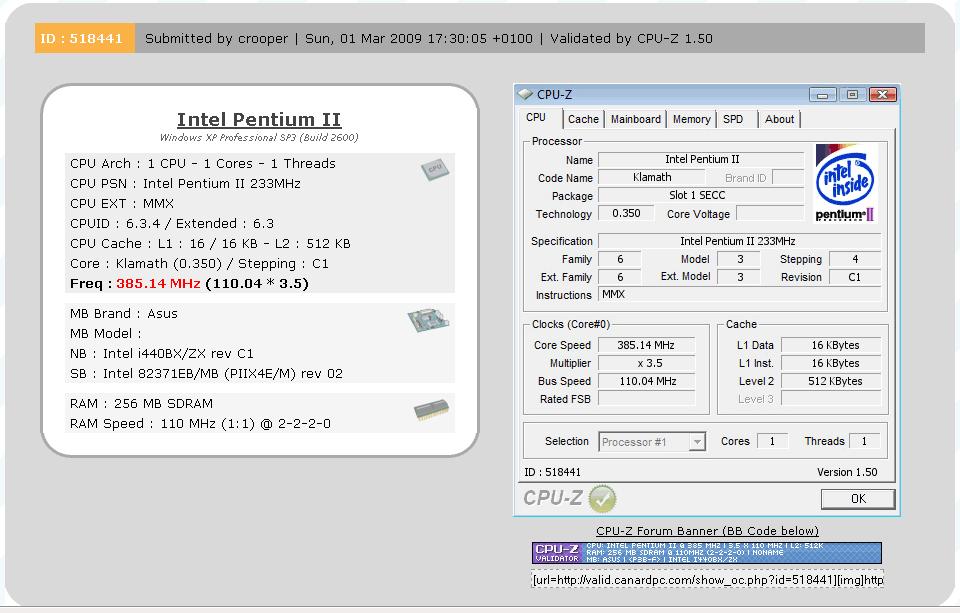This screenshot has width=960, height=613.
Task: Click the Bus Speed value 110.04 MHz
Action: [647, 381]
